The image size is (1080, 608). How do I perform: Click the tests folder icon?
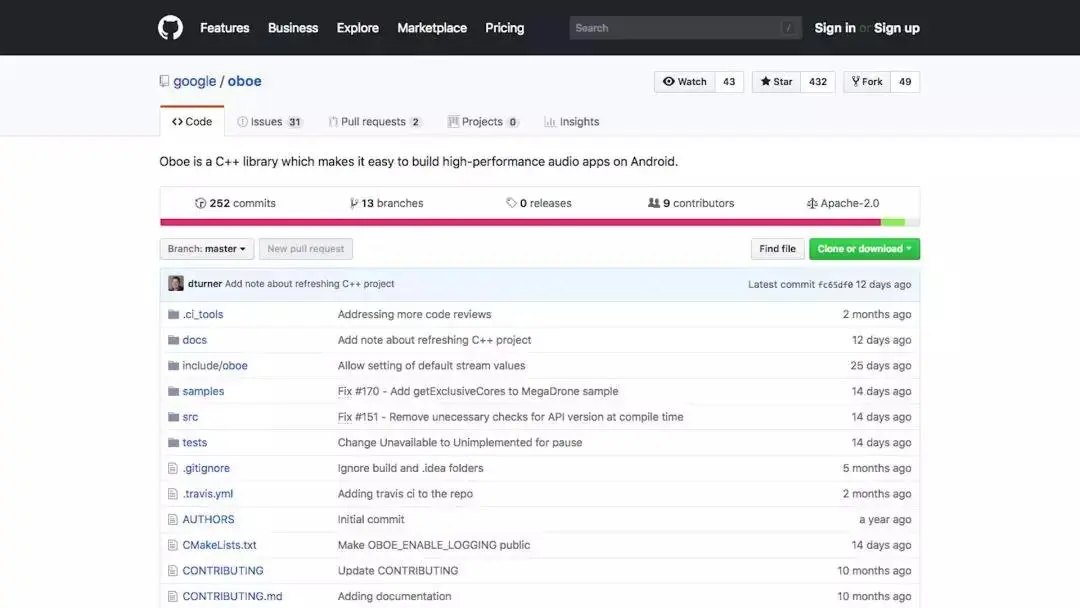(173, 443)
